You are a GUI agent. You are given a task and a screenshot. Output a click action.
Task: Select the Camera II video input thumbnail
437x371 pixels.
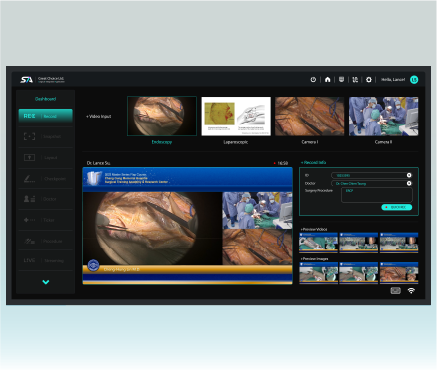pos(383,116)
